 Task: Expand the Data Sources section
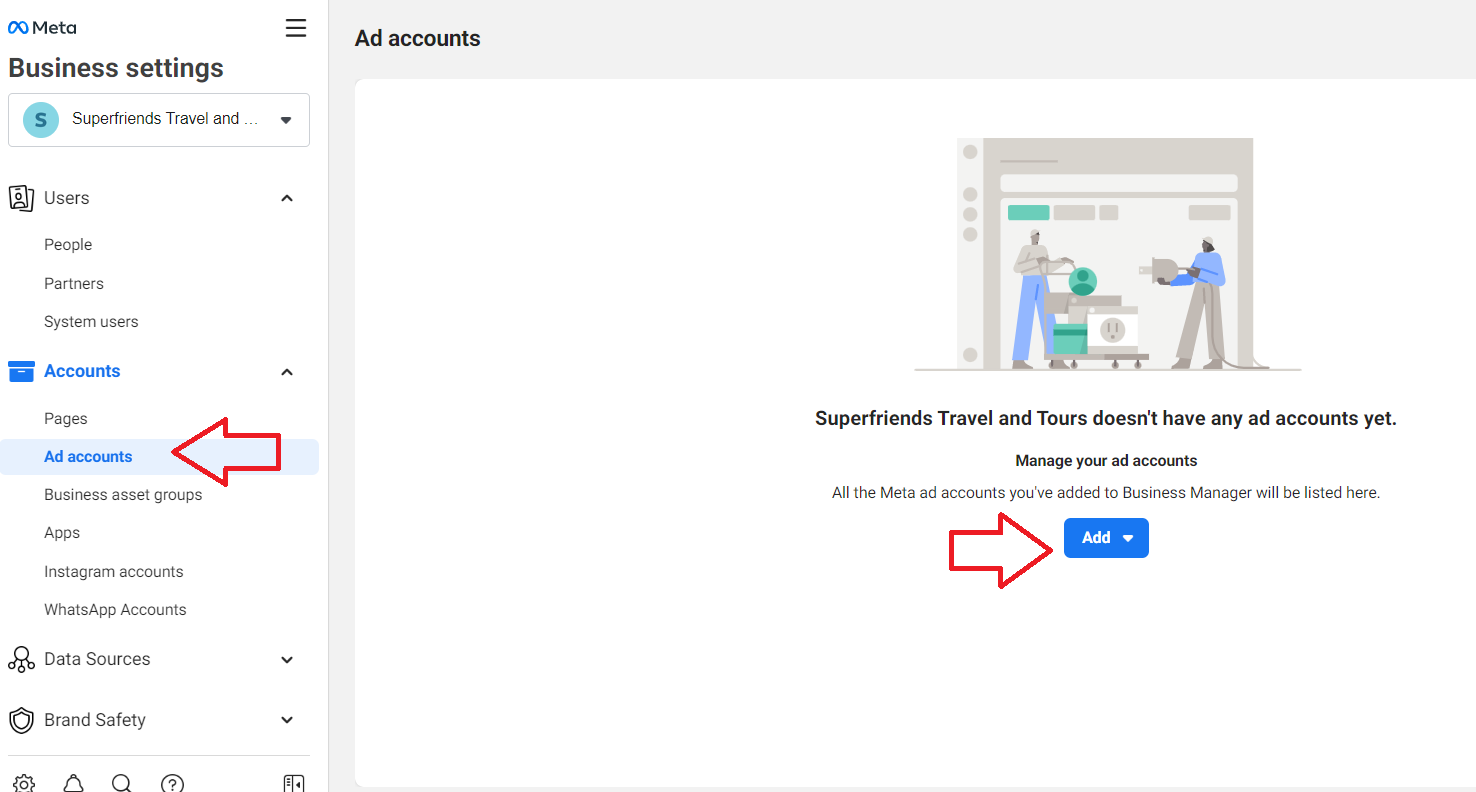287,660
